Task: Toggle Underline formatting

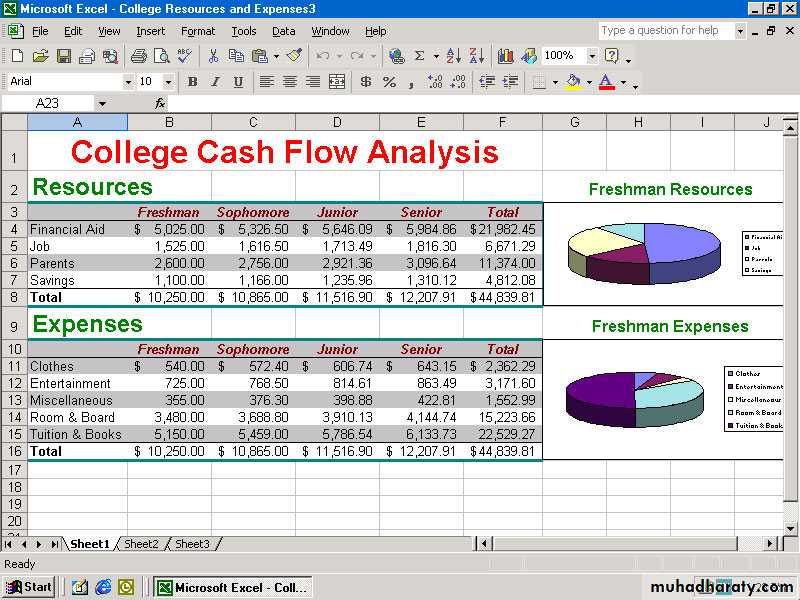Action: tap(238, 82)
